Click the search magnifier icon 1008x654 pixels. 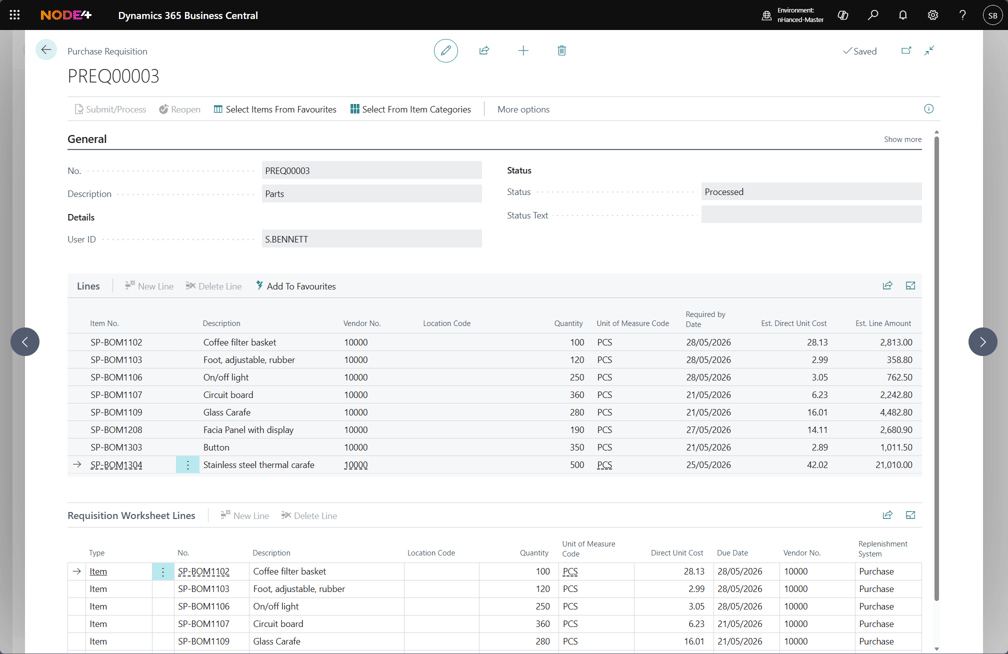point(873,15)
